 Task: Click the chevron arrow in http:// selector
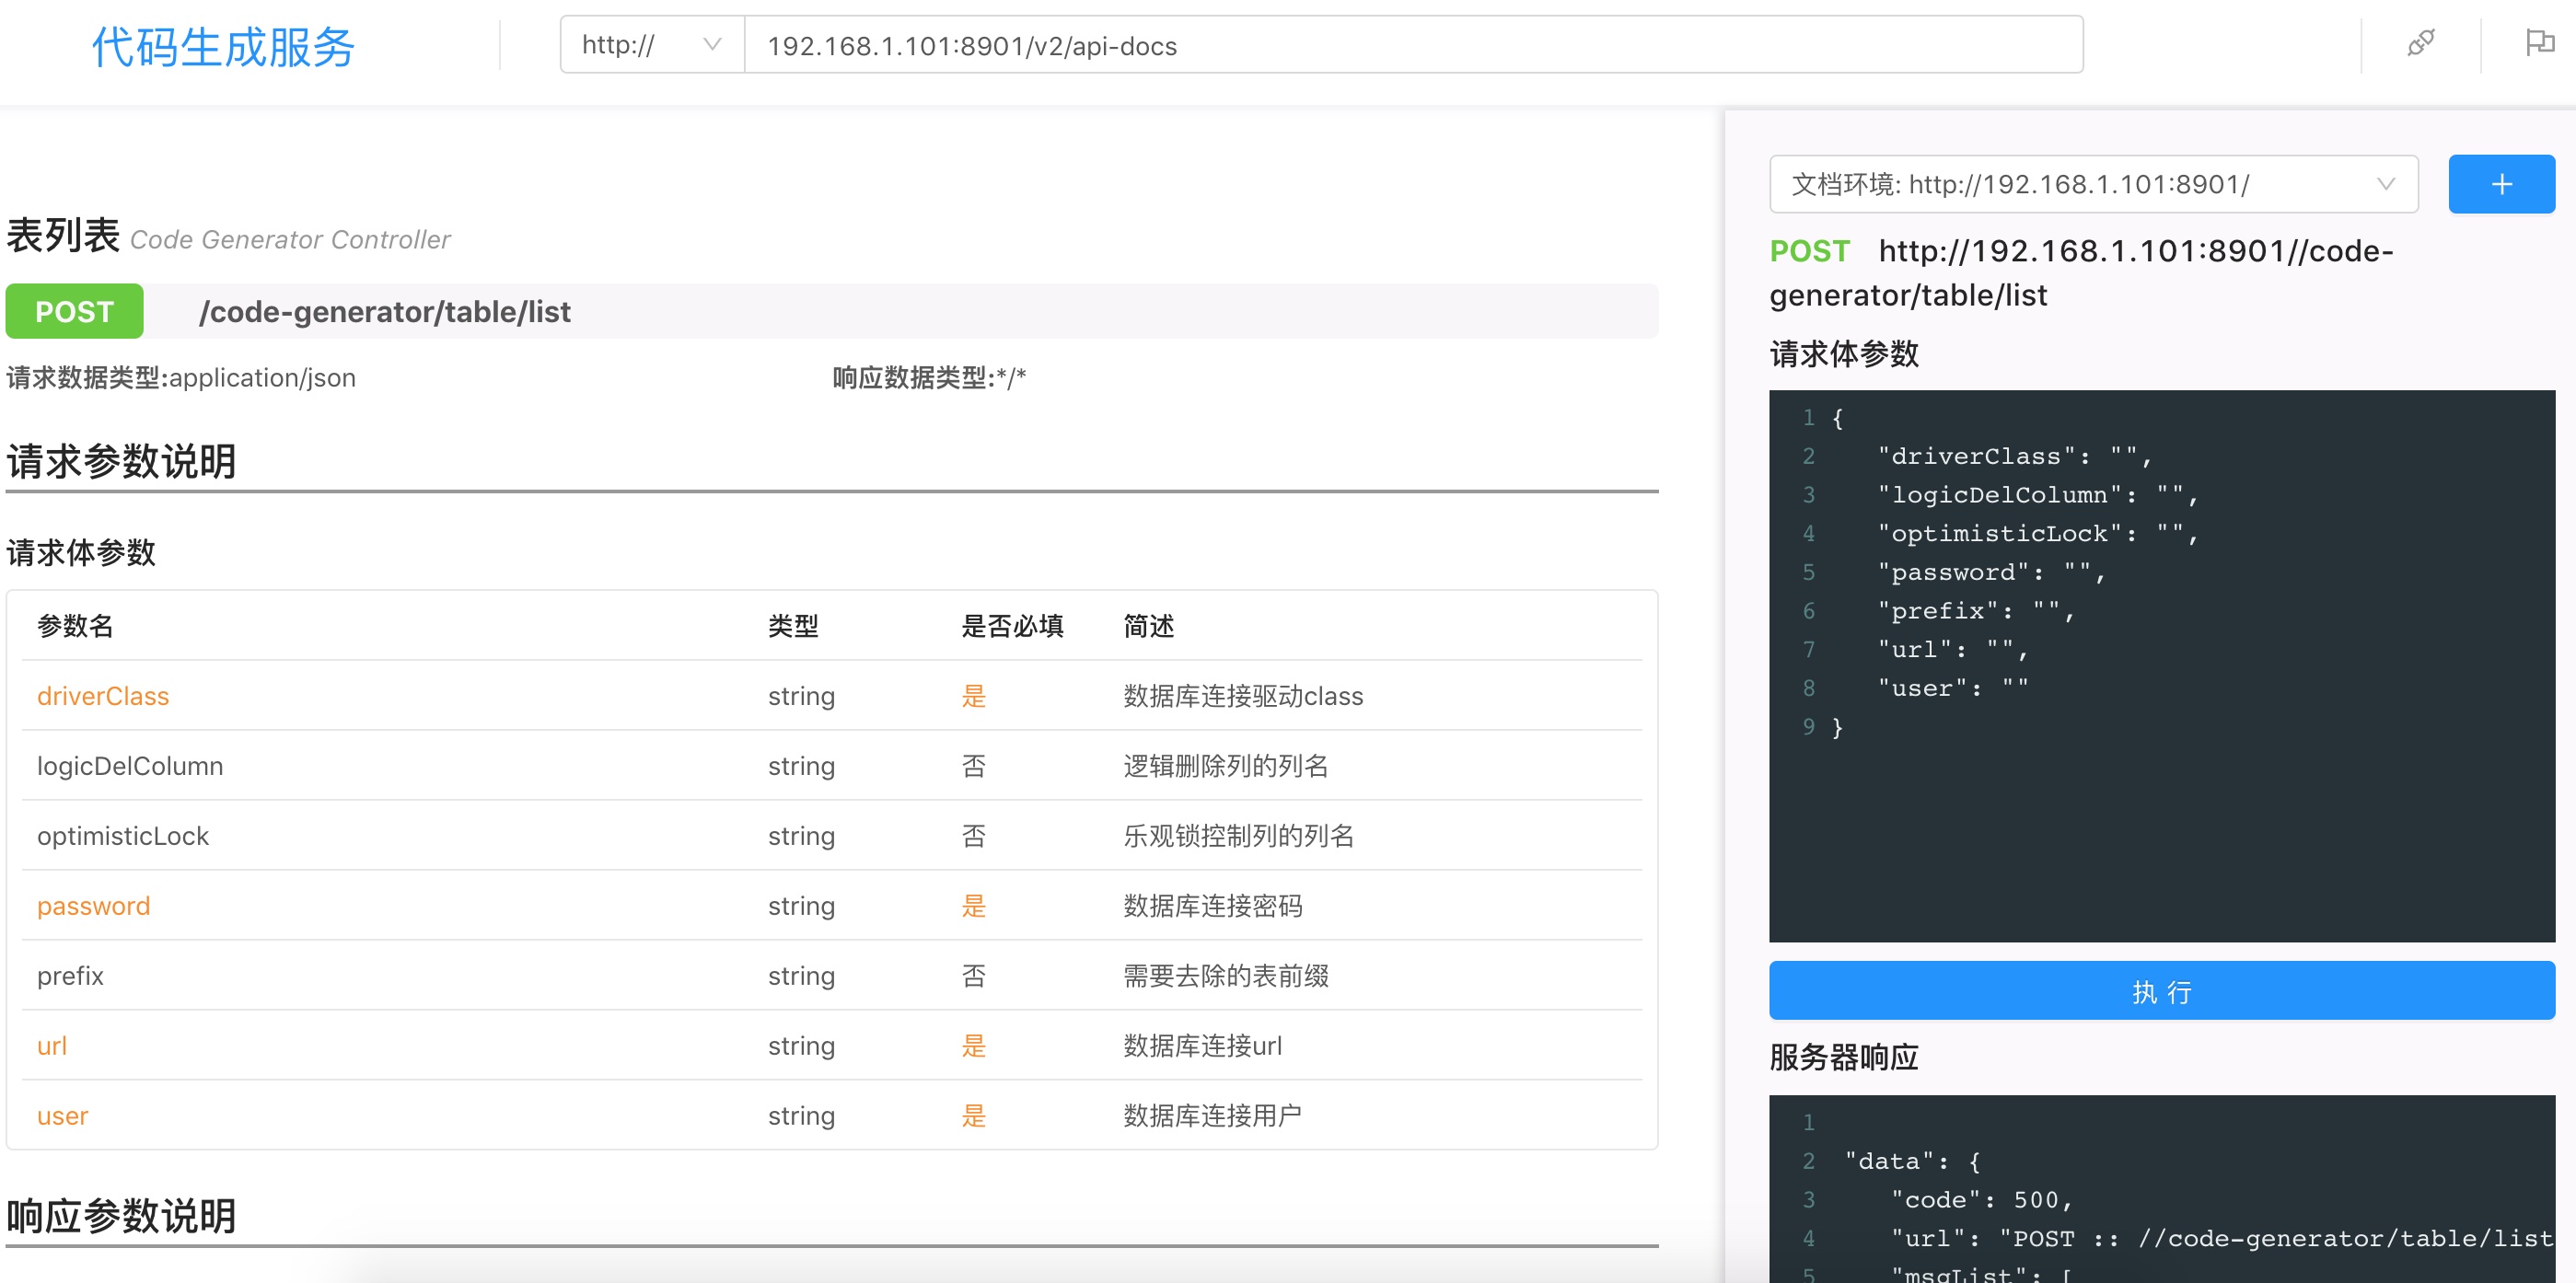[712, 45]
